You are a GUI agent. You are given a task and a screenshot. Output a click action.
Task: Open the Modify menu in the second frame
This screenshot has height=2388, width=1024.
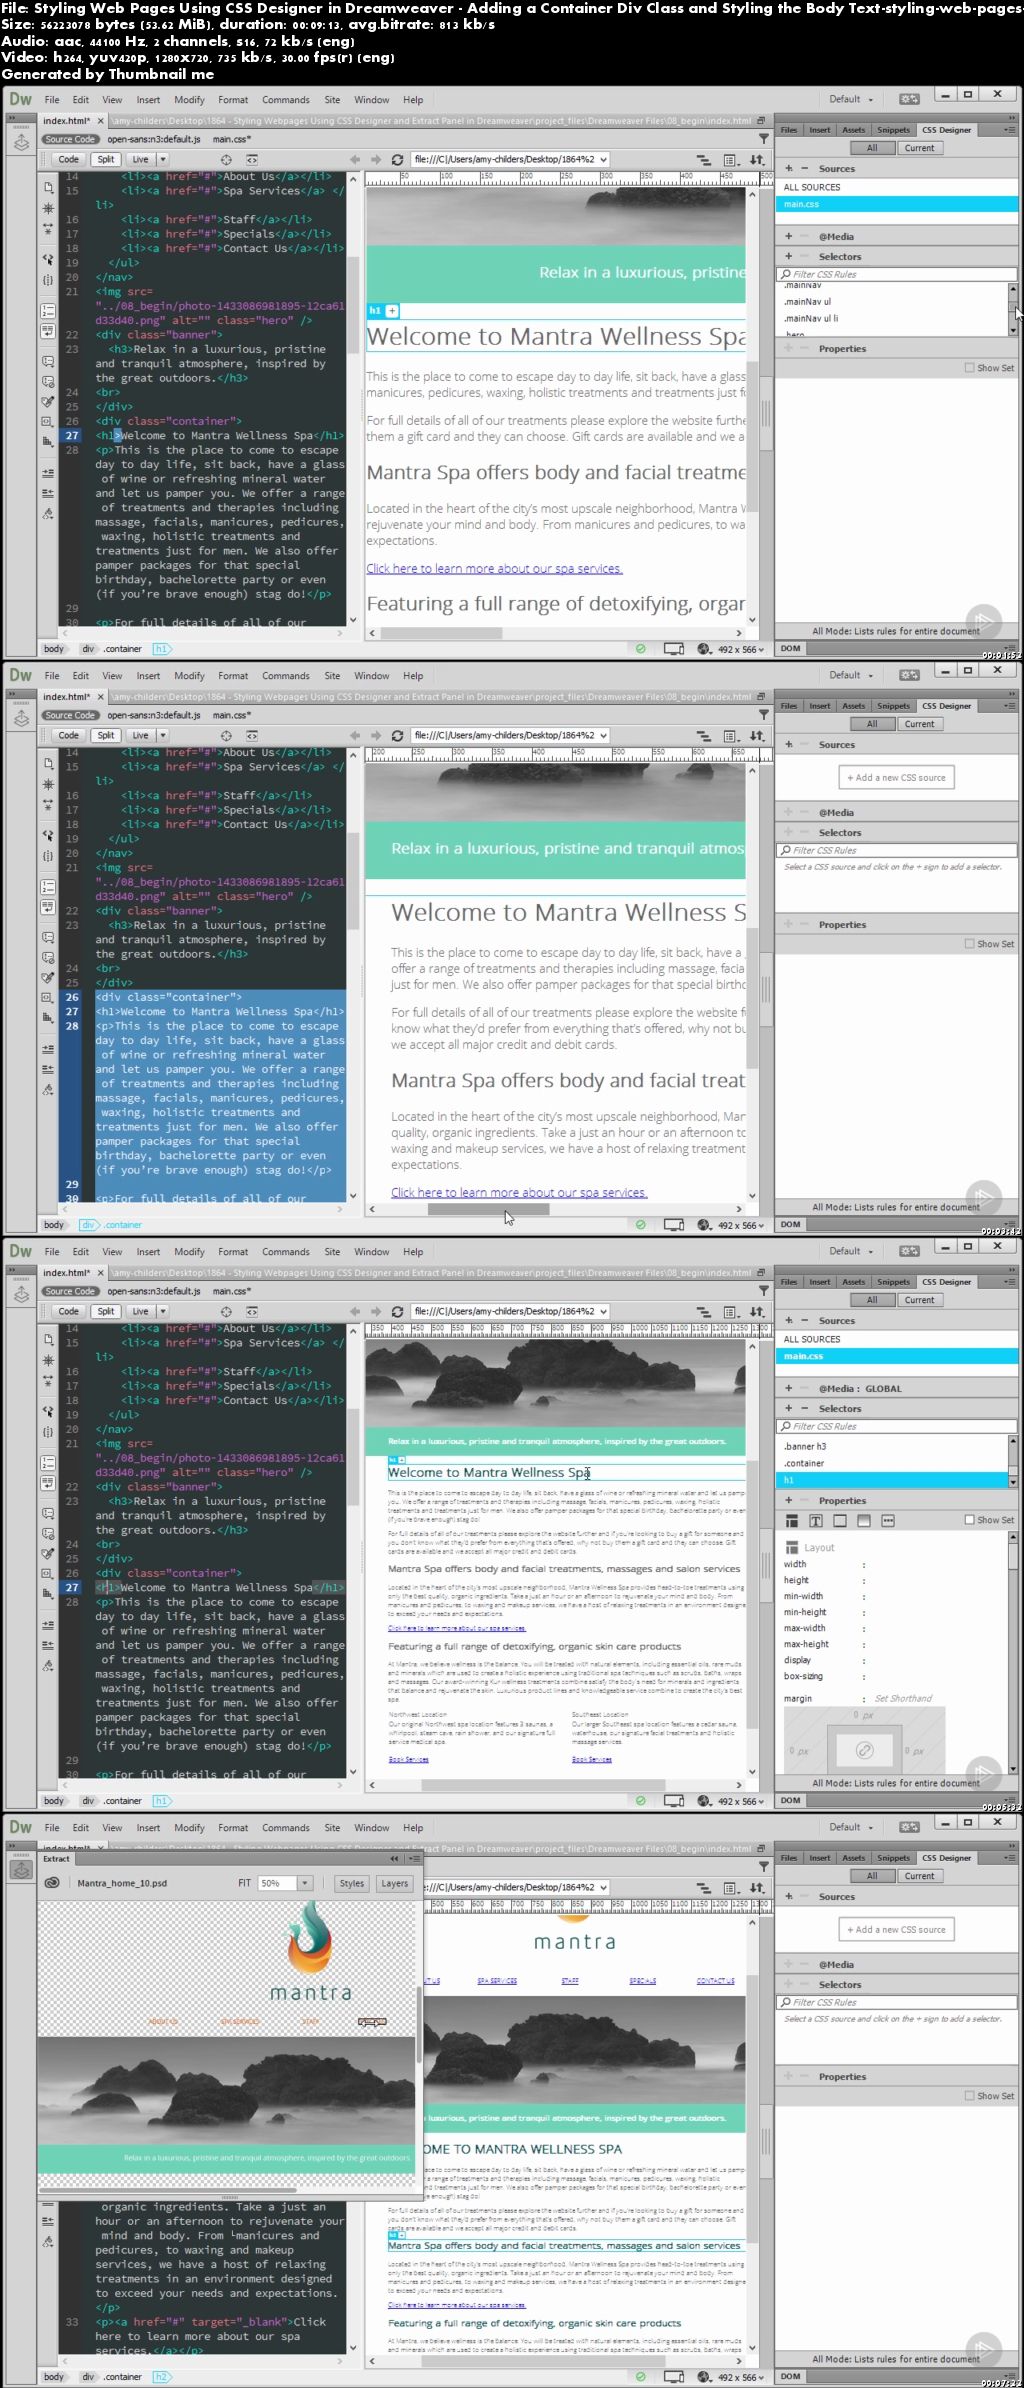[x=189, y=676]
